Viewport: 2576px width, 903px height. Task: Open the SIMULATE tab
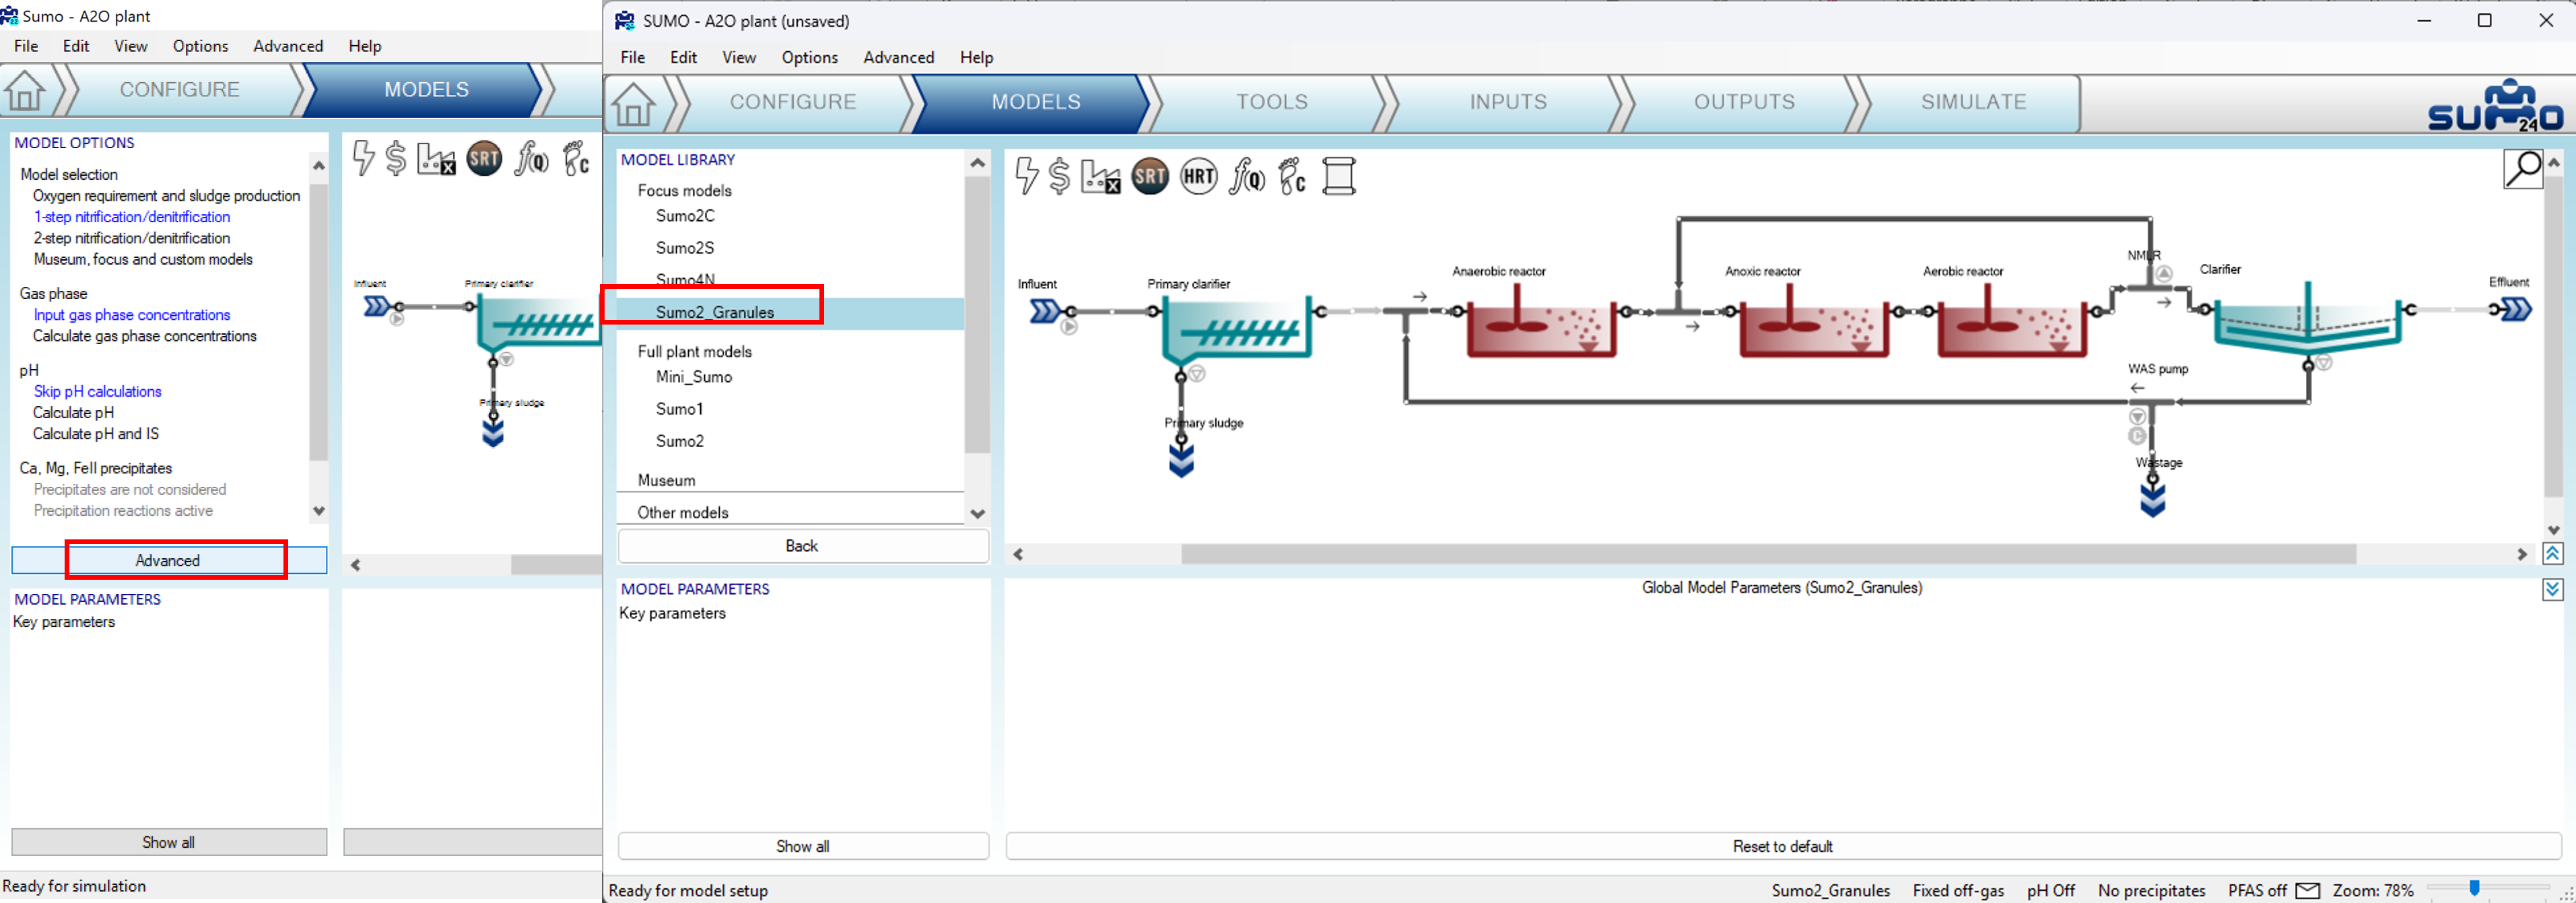pyautogui.click(x=1972, y=102)
